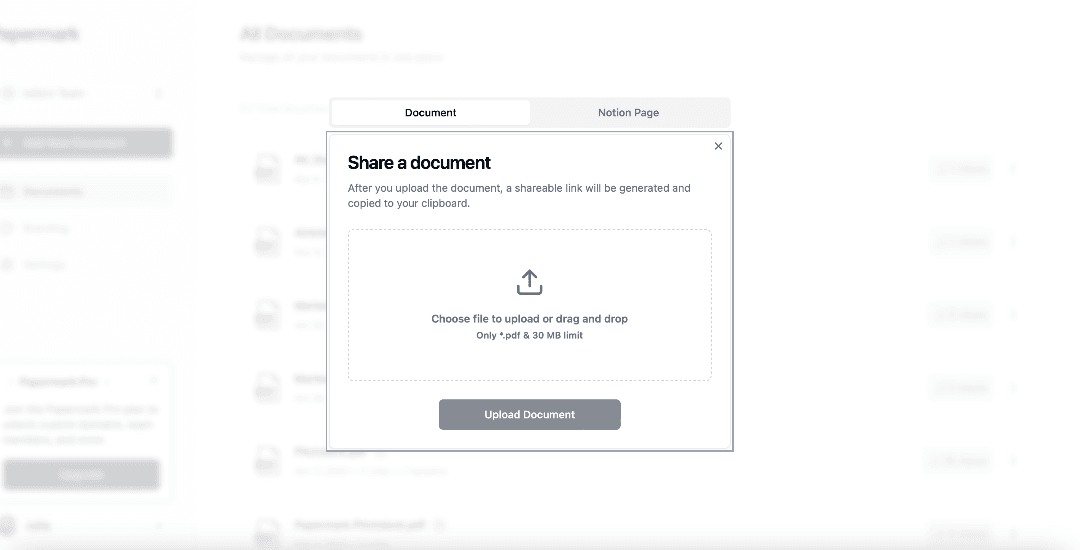Click the upload arrow icon

[529, 282]
